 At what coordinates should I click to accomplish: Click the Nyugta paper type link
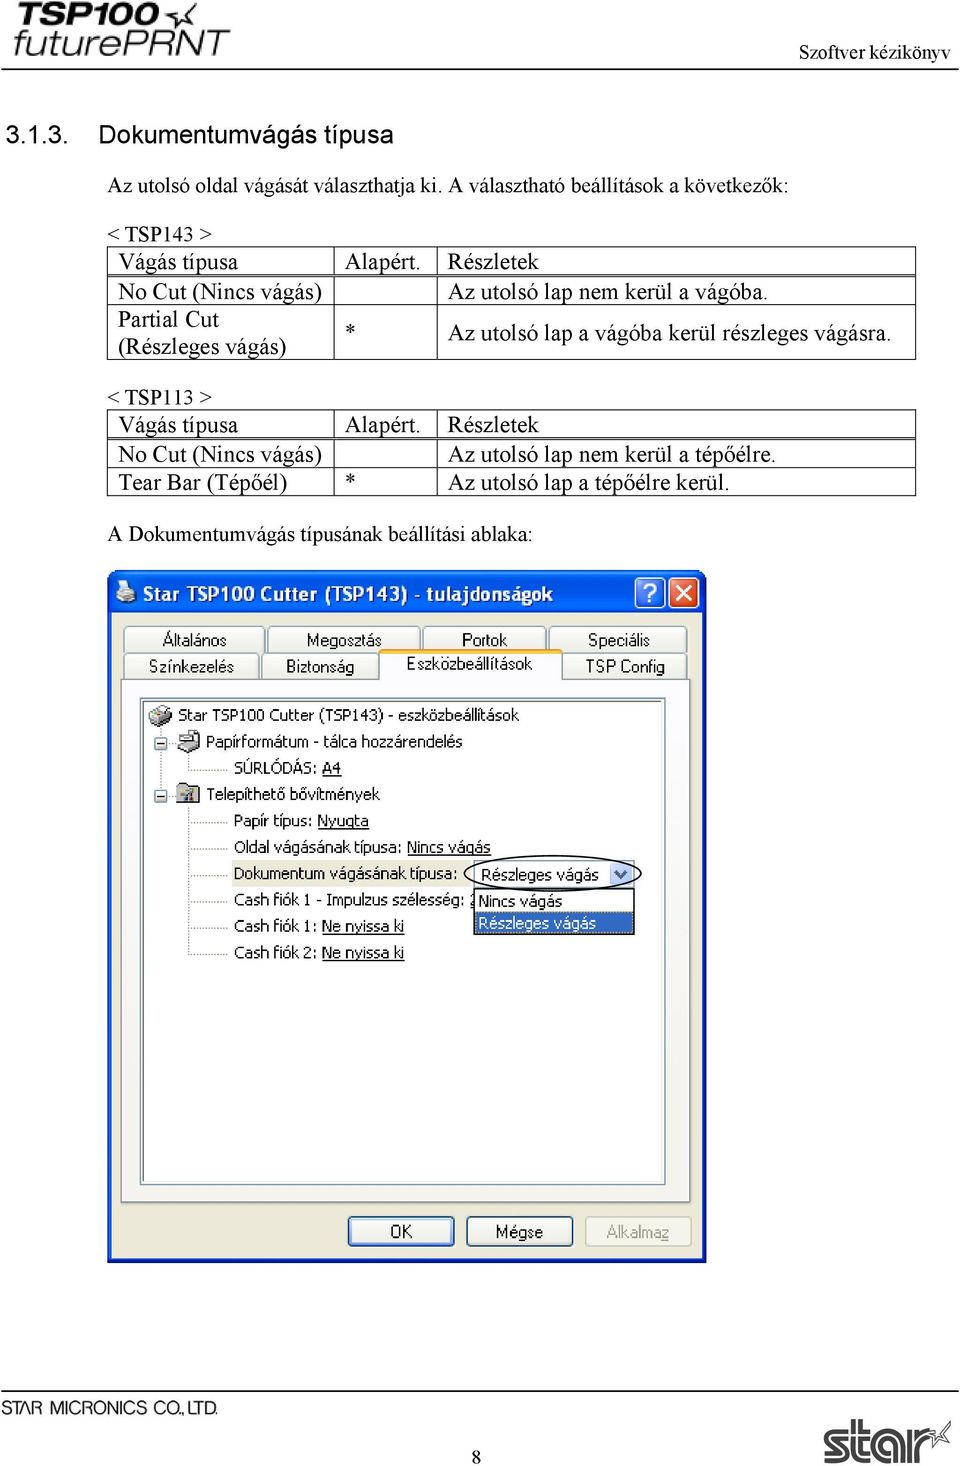[343, 821]
